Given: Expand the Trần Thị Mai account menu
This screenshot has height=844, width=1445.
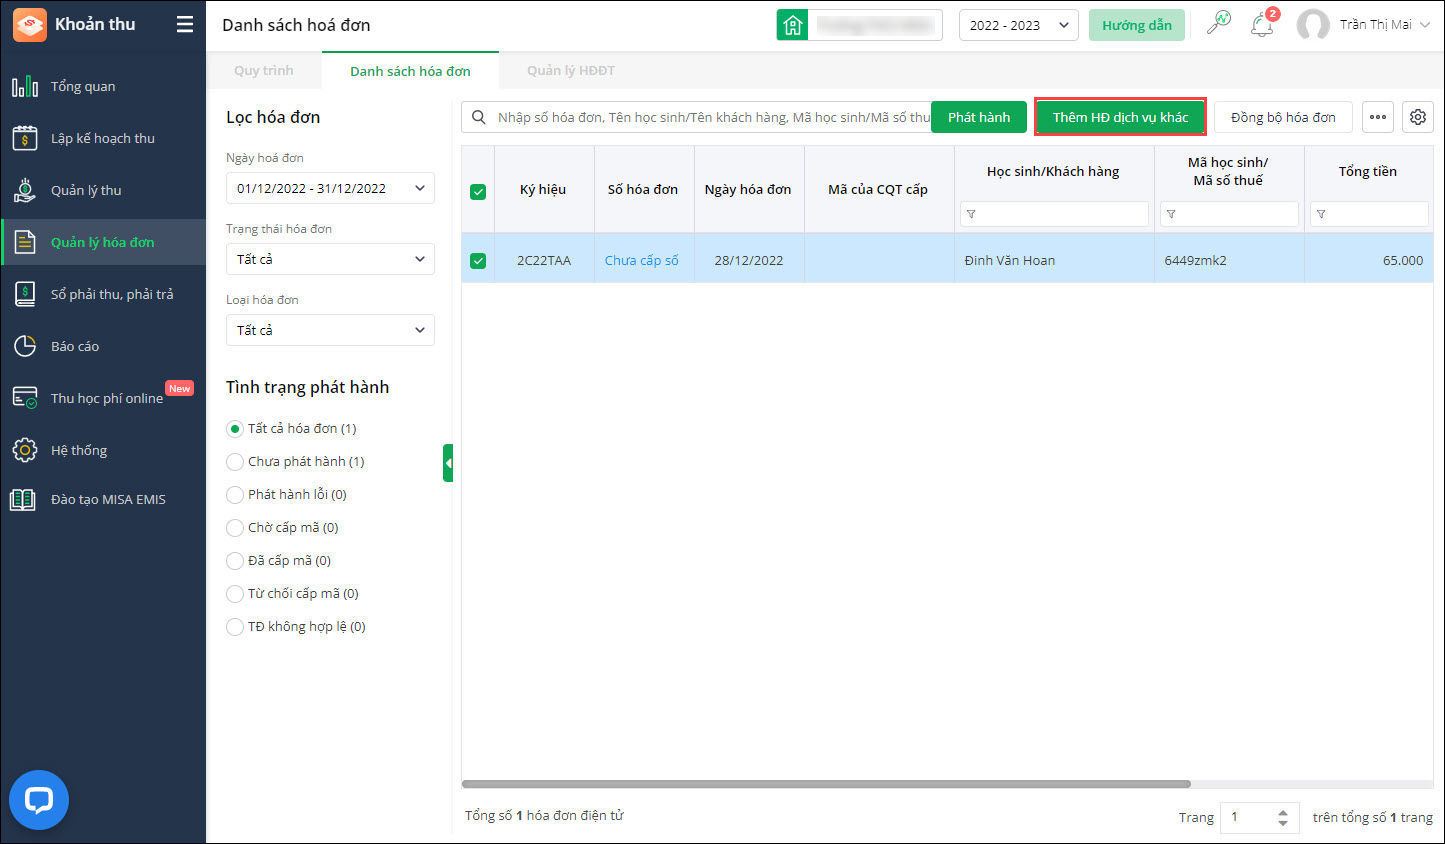Looking at the screenshot, I should 1424,25.
